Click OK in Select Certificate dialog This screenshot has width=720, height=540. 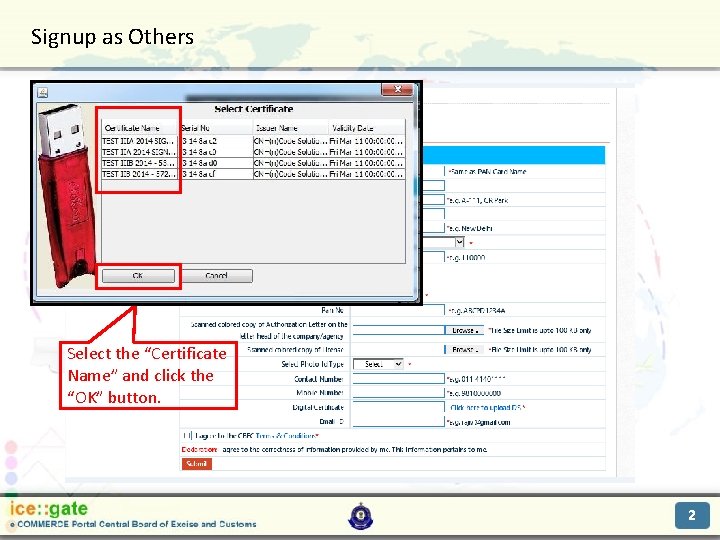tap(138, 276)
